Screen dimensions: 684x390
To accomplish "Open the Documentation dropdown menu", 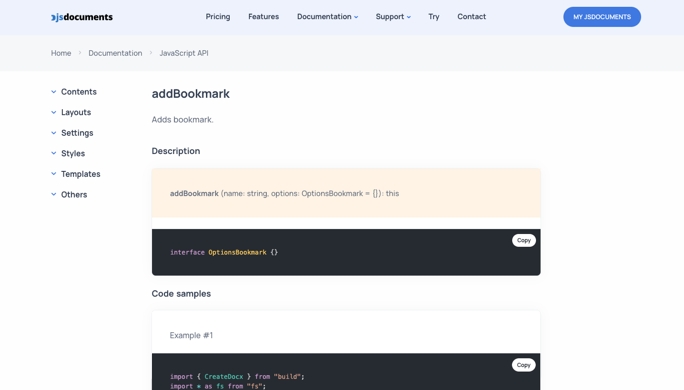I will (327, 17).
